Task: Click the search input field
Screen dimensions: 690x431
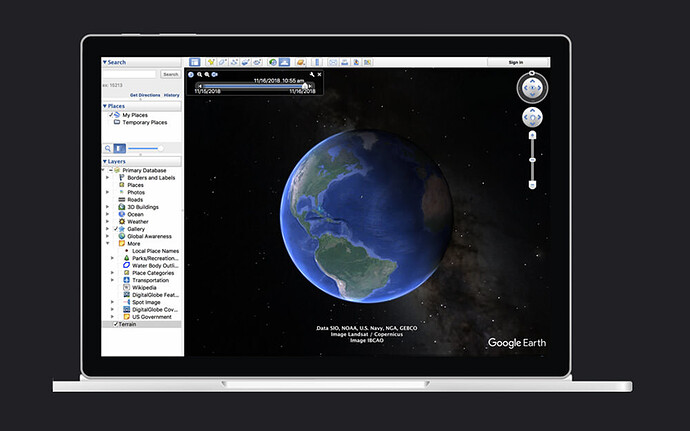Action: tap(129, 74)
